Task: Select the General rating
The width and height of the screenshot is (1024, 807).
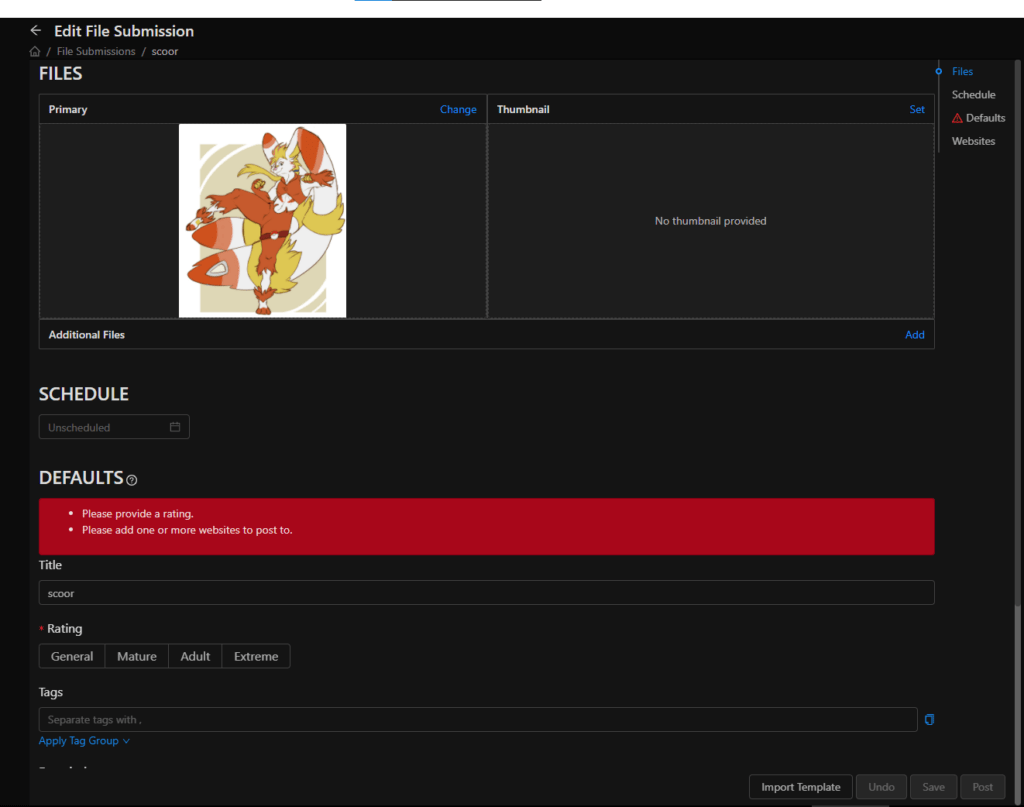Action: click(72, 656)
